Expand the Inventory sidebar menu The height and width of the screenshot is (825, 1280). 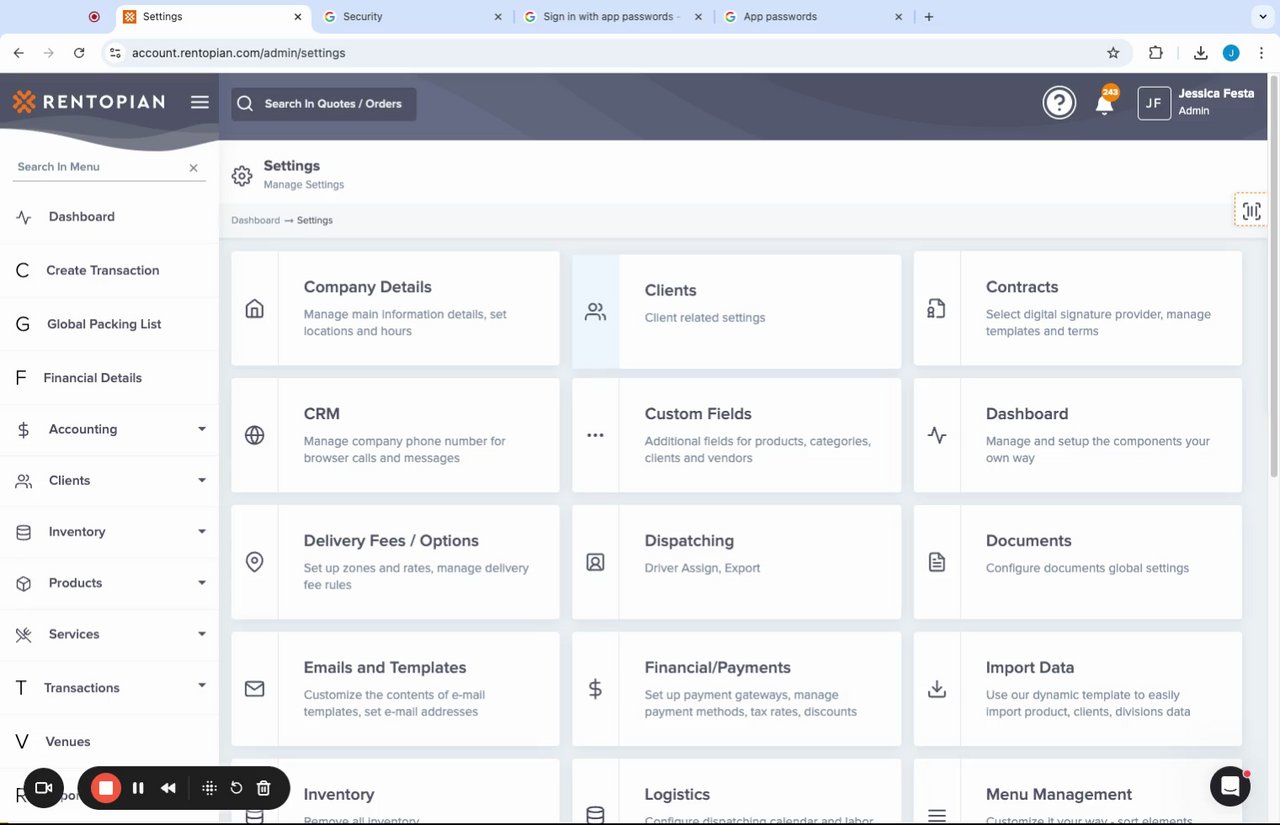pyautogui.click(x=109, y=532)
